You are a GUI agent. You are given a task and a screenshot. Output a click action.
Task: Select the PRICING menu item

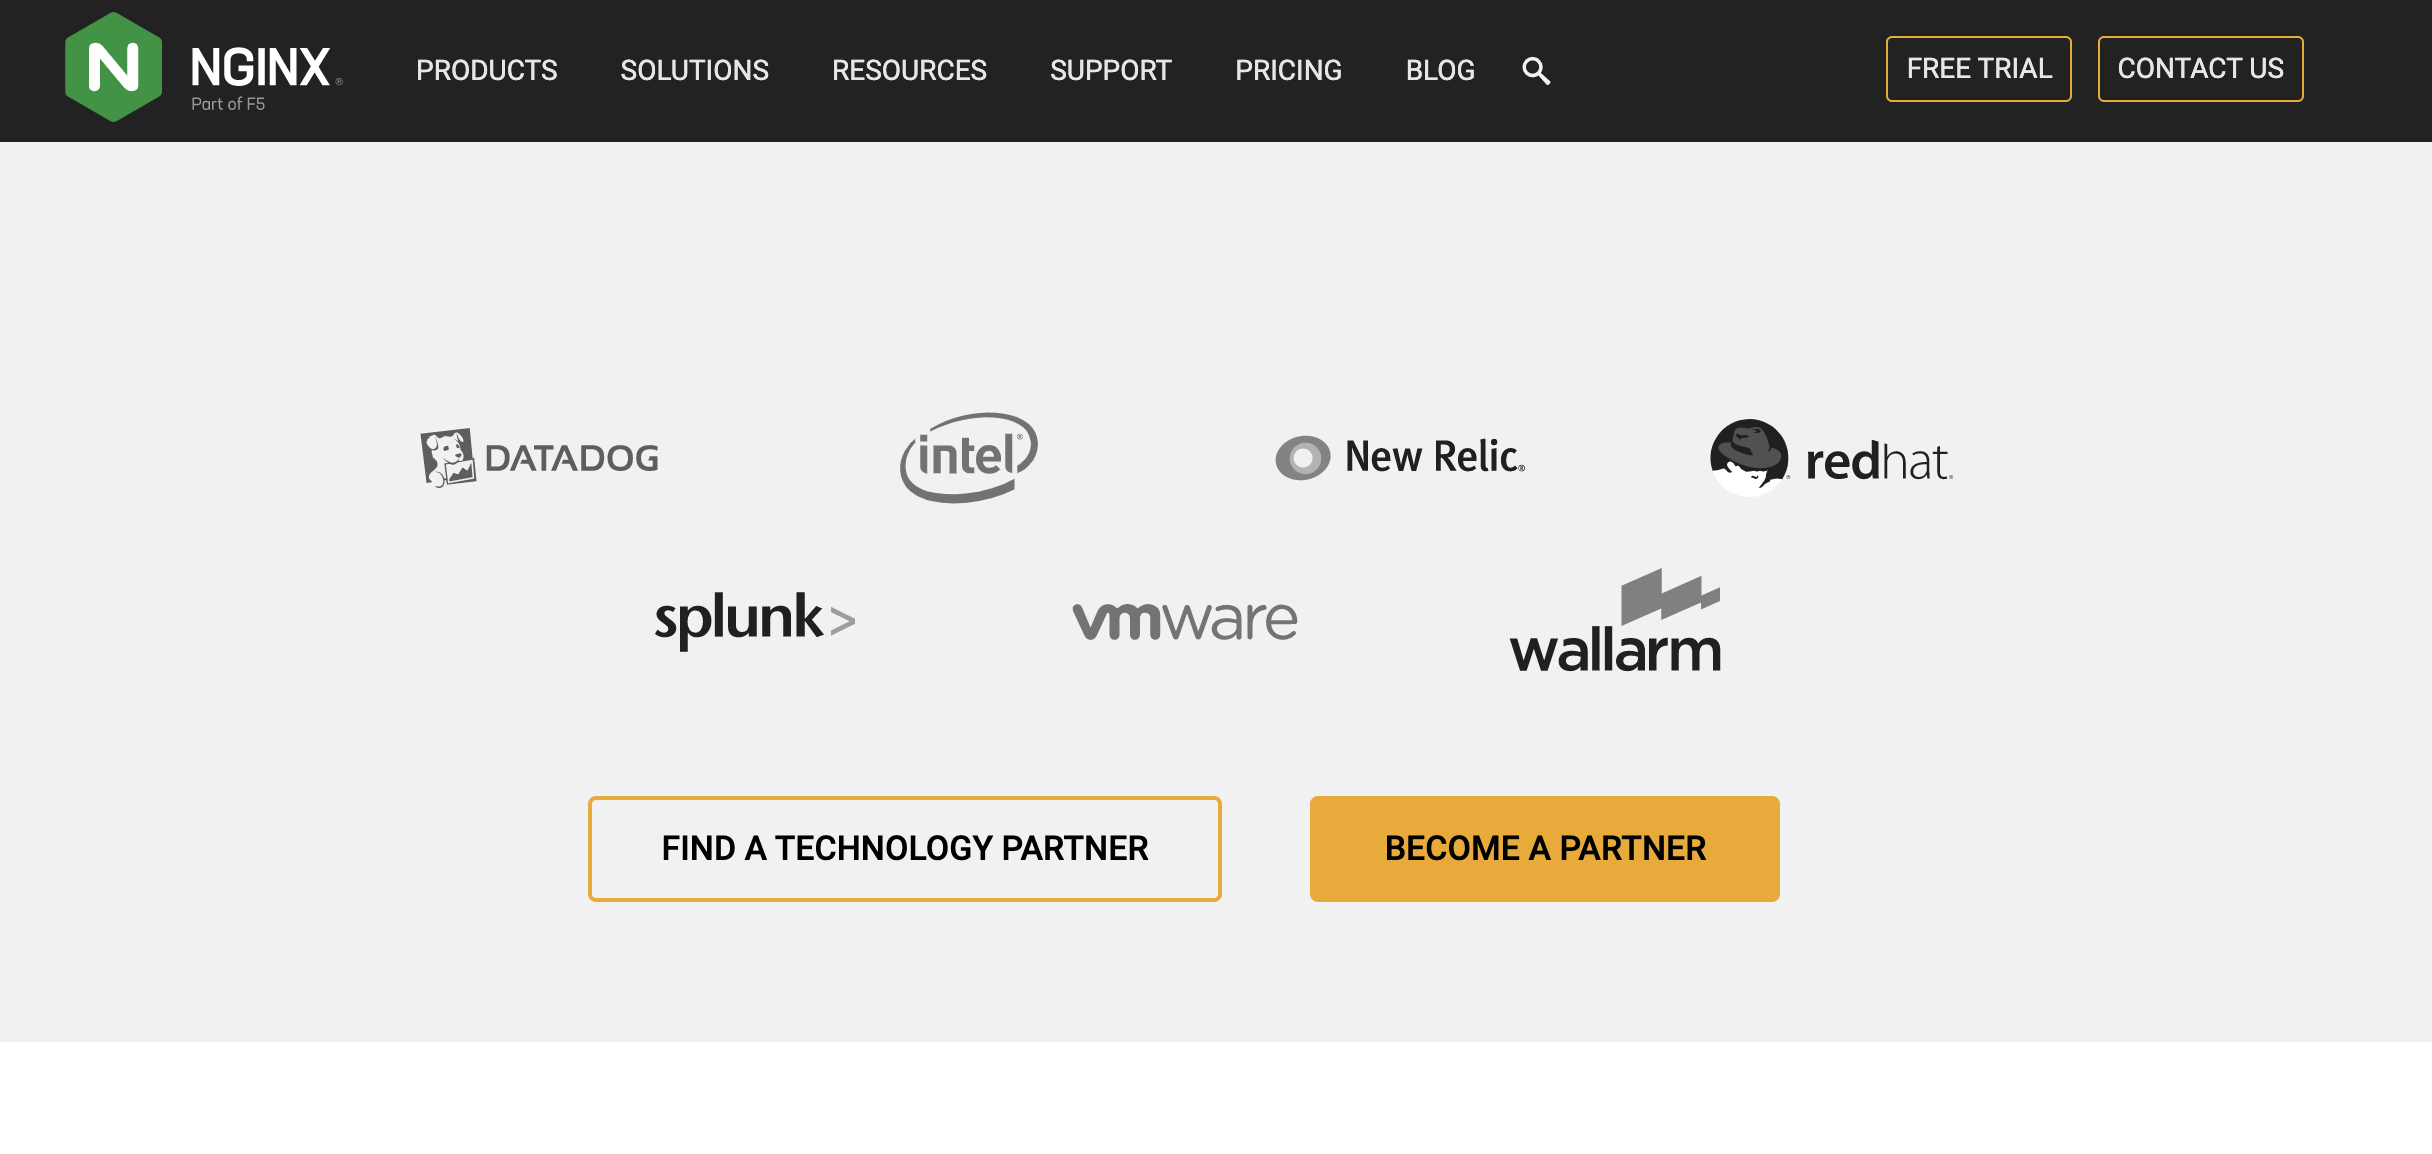click(1289, 70)
